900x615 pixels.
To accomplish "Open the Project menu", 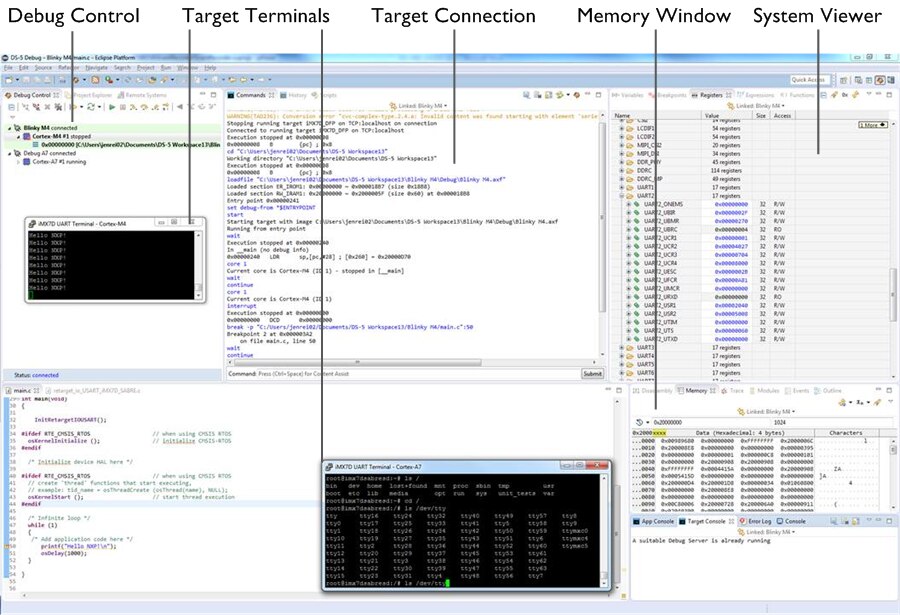I will coord(146,68).
